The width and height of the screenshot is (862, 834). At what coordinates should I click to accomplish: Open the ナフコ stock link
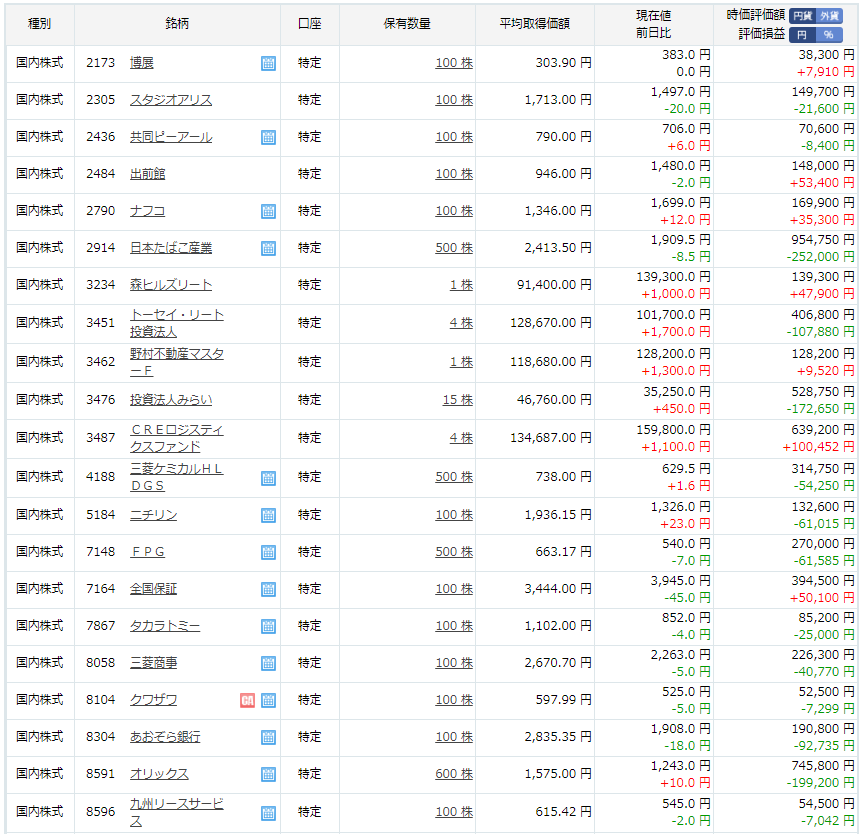(x=147, y=211)
